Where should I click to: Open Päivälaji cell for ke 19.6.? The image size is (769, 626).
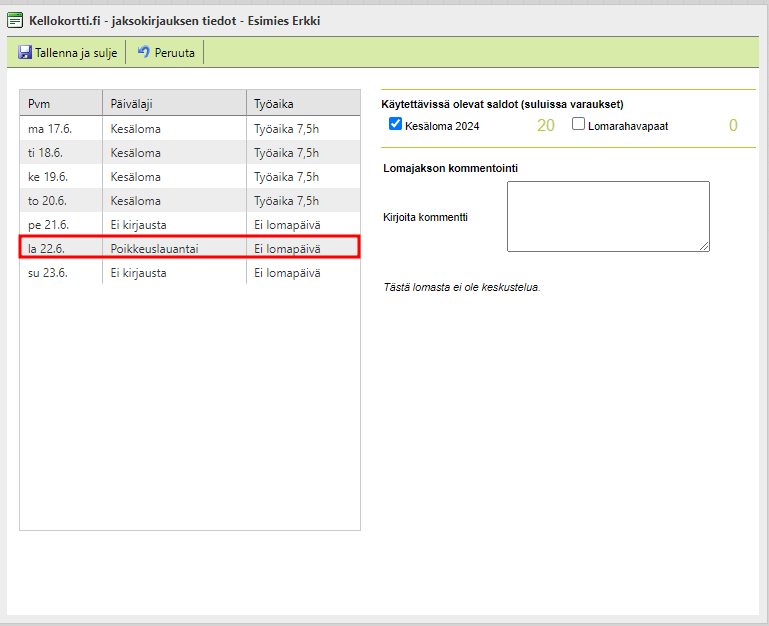click(136, 177)
